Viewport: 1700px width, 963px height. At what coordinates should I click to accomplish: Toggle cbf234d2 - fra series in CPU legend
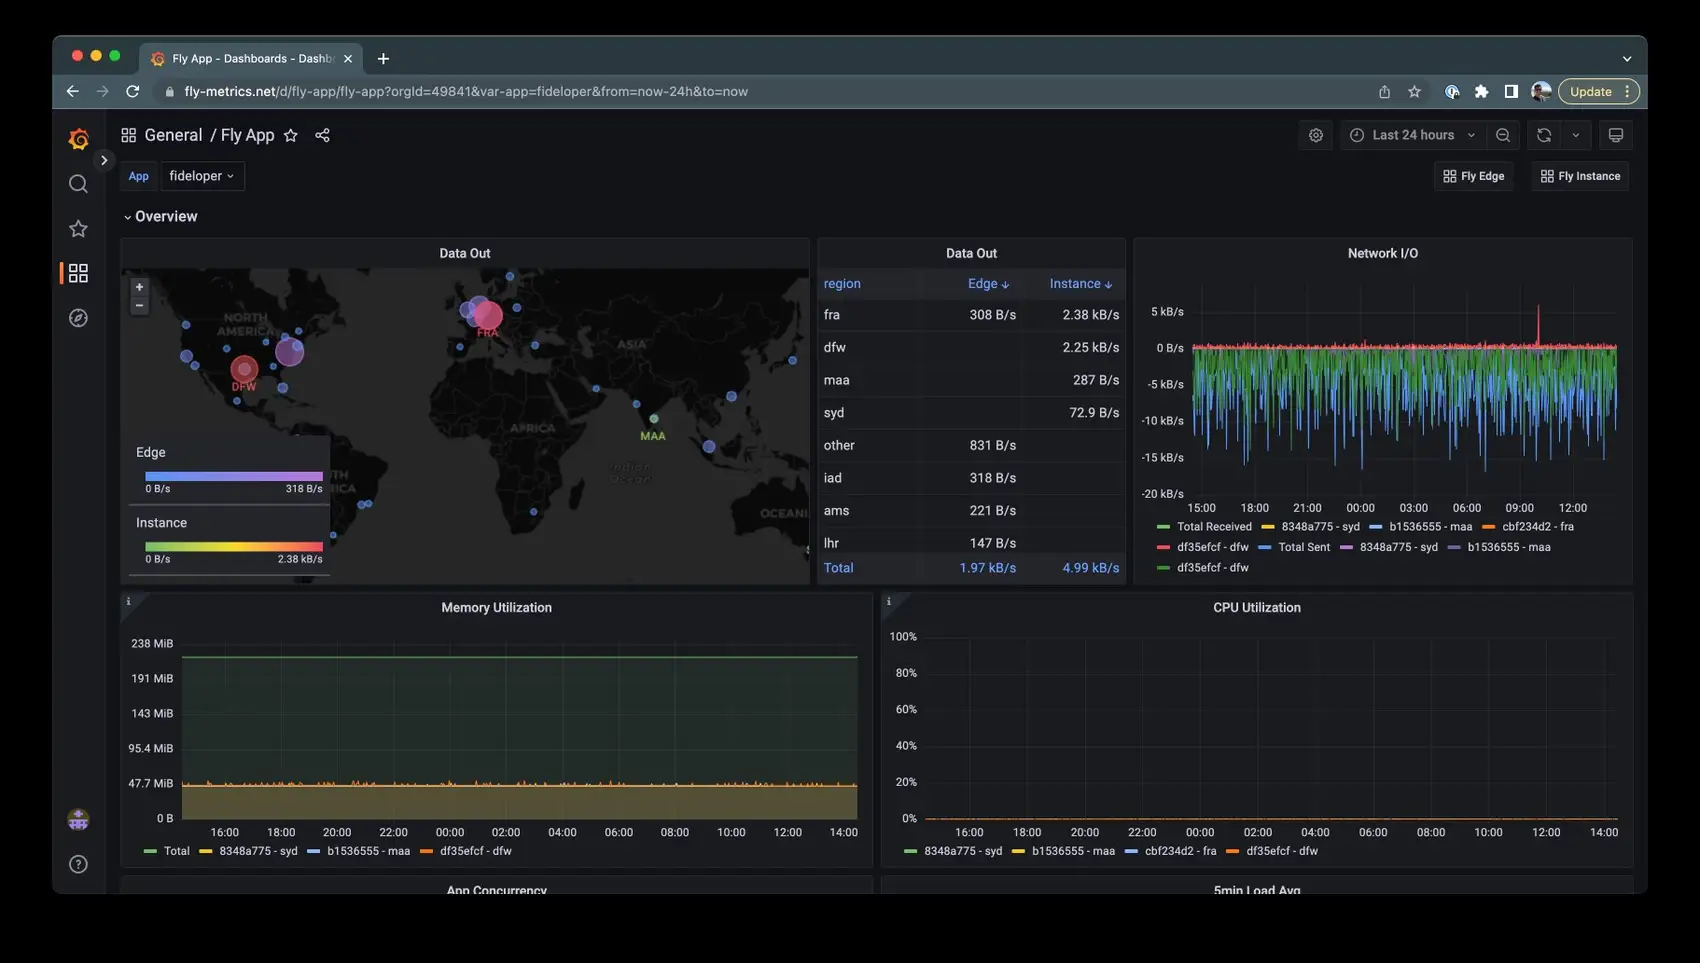(1179, 851)
